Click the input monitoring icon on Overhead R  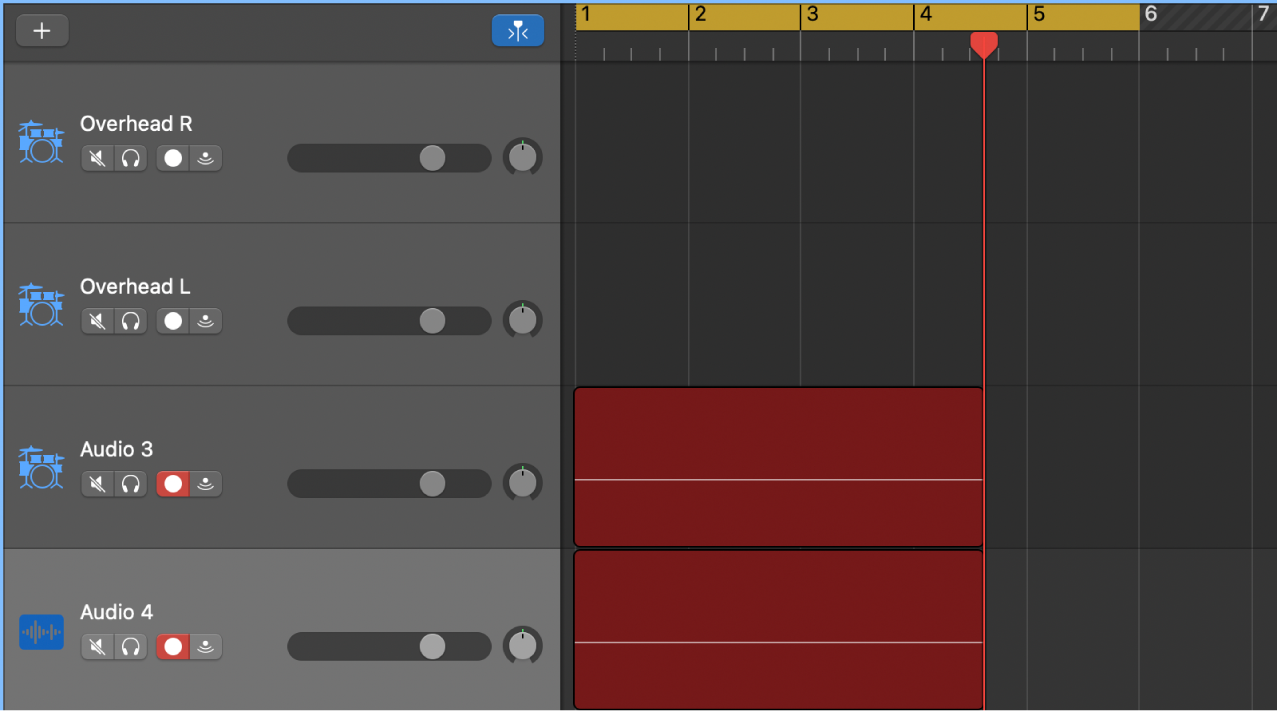pyautogui.click(x=206, y=158)
